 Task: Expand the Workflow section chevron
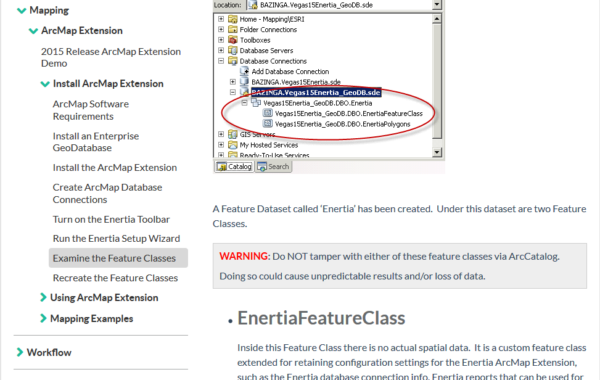(20, 352)
